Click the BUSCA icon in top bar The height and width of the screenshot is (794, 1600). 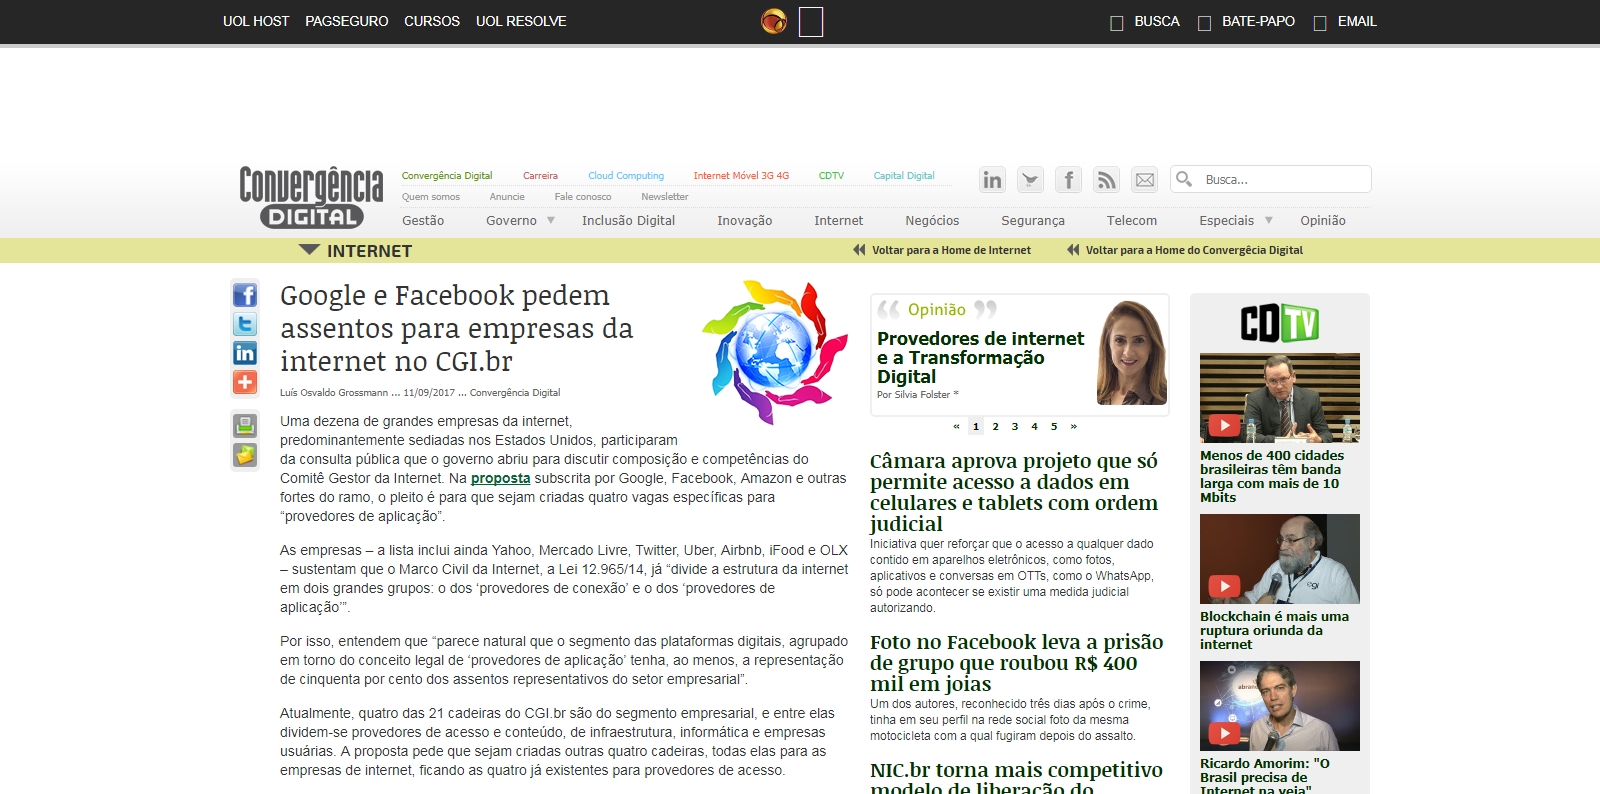click(x=1117, y=23)
